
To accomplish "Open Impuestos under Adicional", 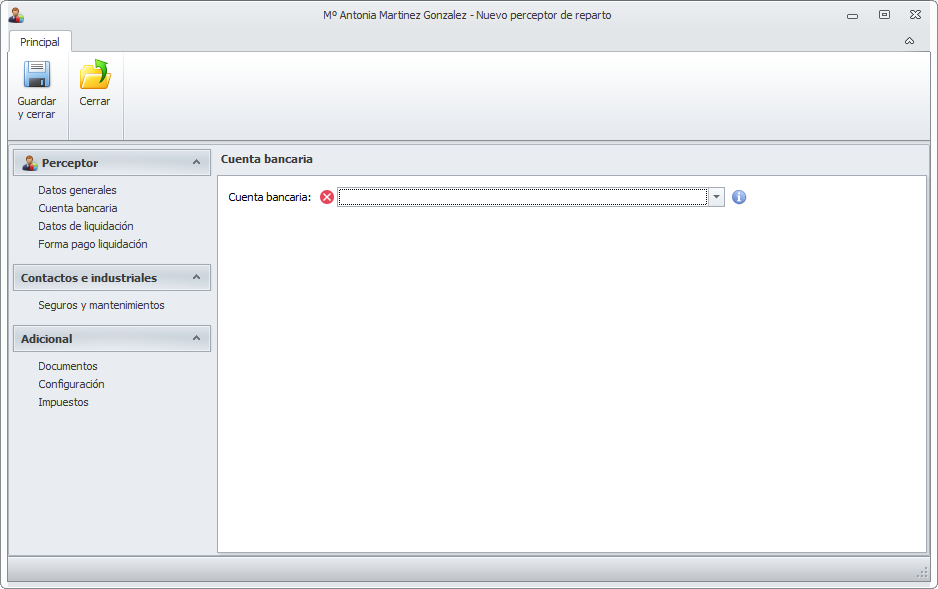I will coord(63,402).
